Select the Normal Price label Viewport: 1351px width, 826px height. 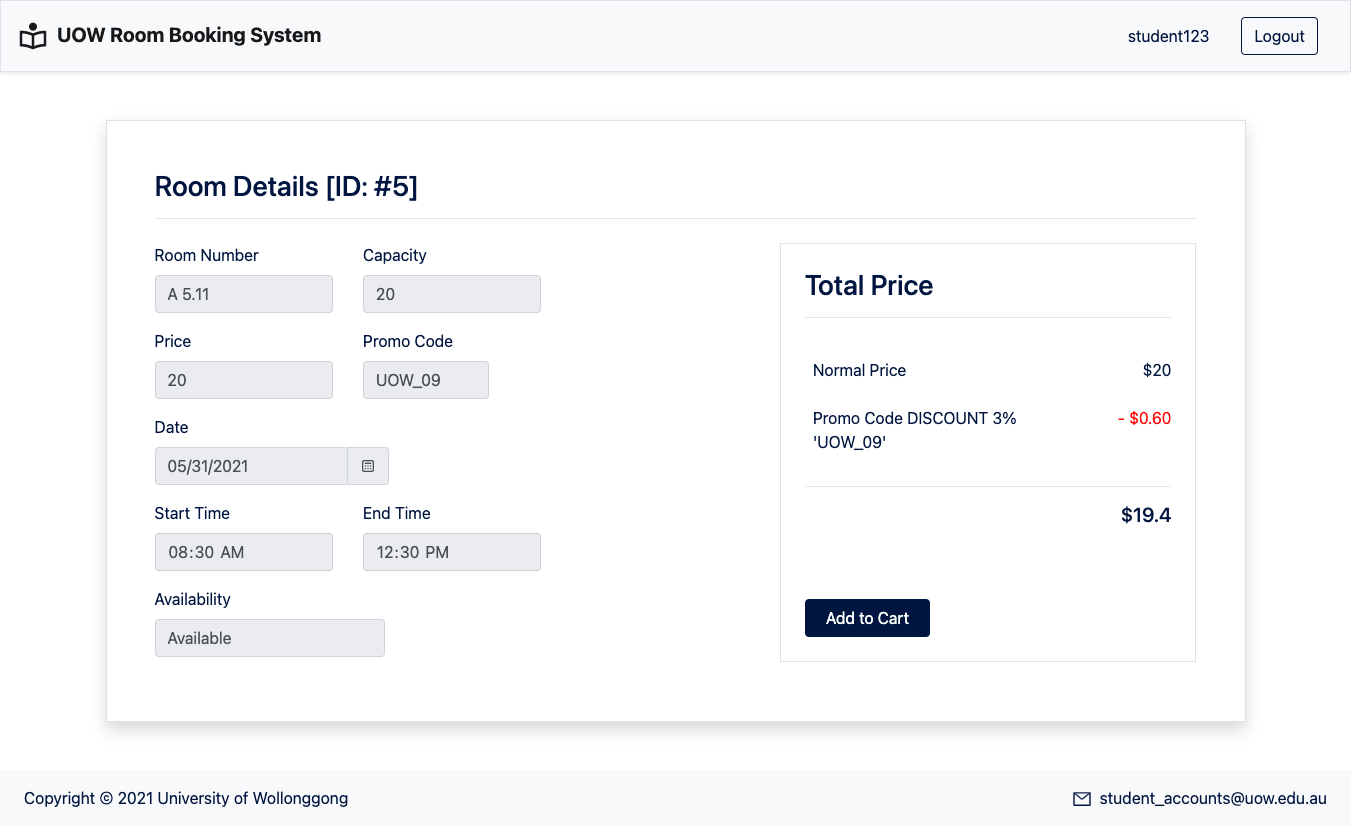tap(859, 370)
